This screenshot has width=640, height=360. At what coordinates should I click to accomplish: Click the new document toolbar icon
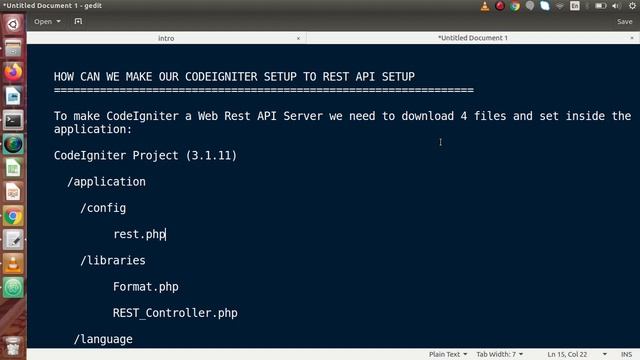(78, 21)
